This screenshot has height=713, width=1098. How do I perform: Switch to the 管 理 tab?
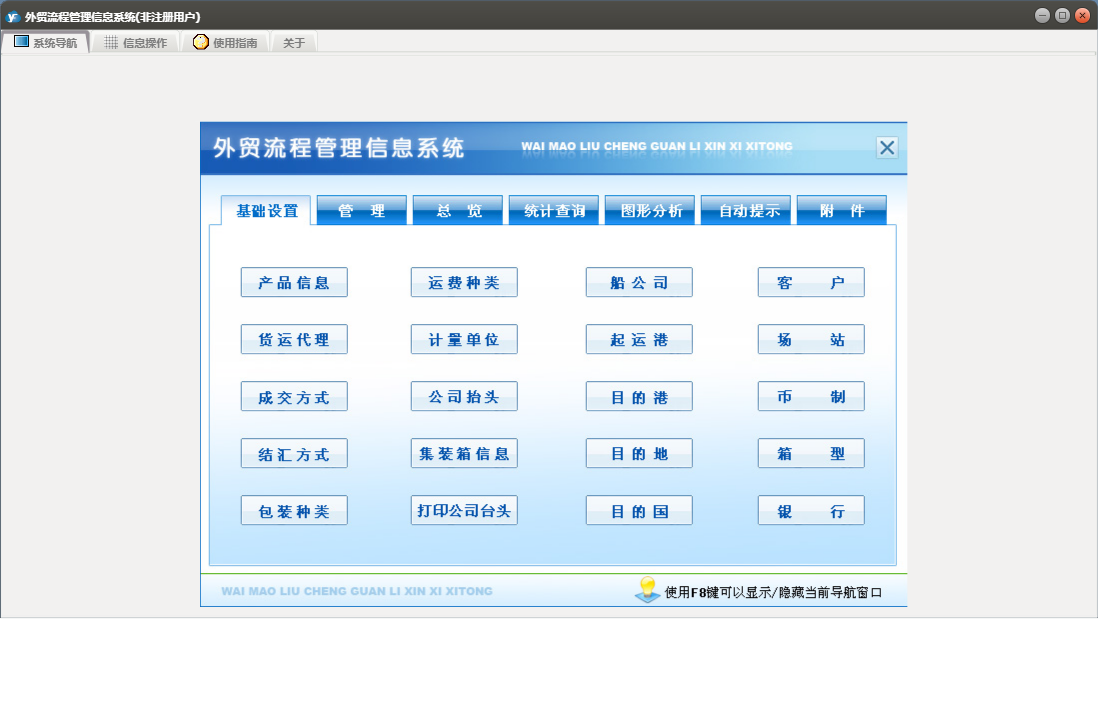[x=361, y=210]
